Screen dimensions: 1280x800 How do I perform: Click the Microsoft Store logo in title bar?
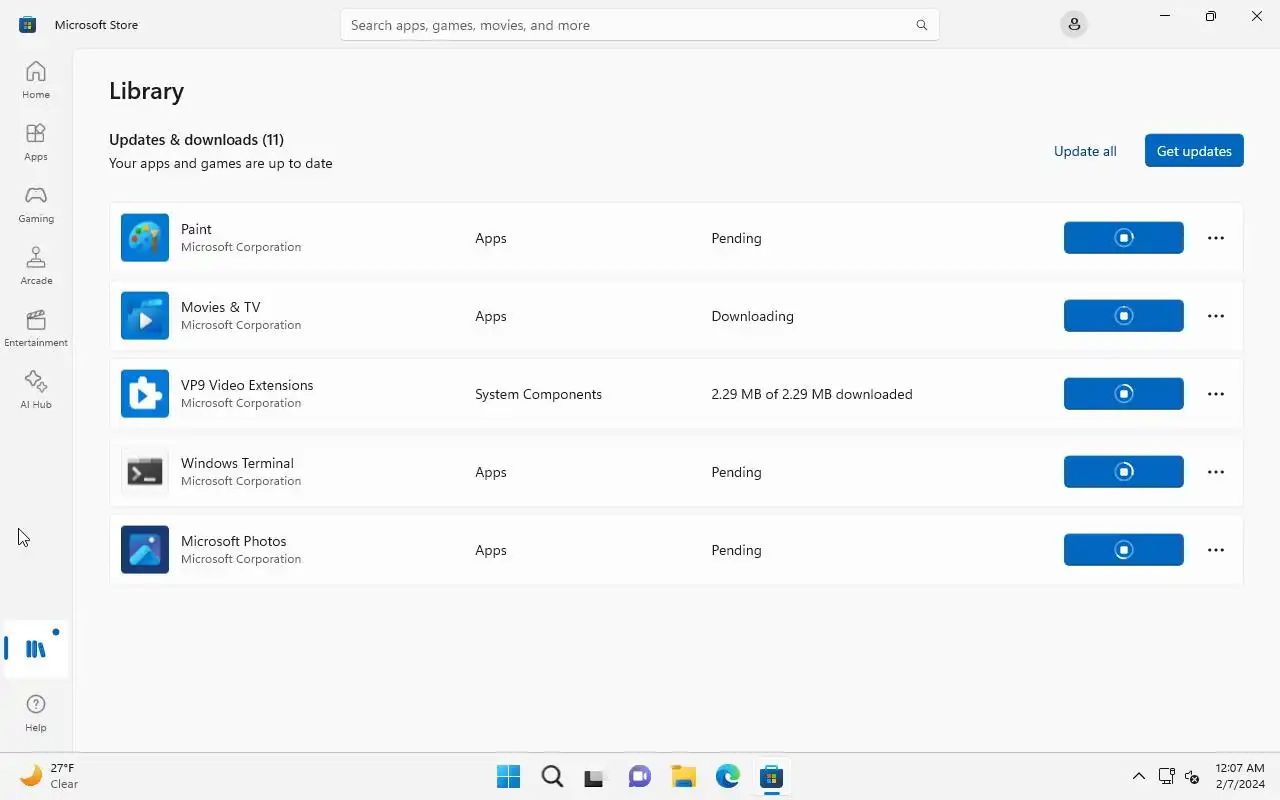click(x=27, y=25)
